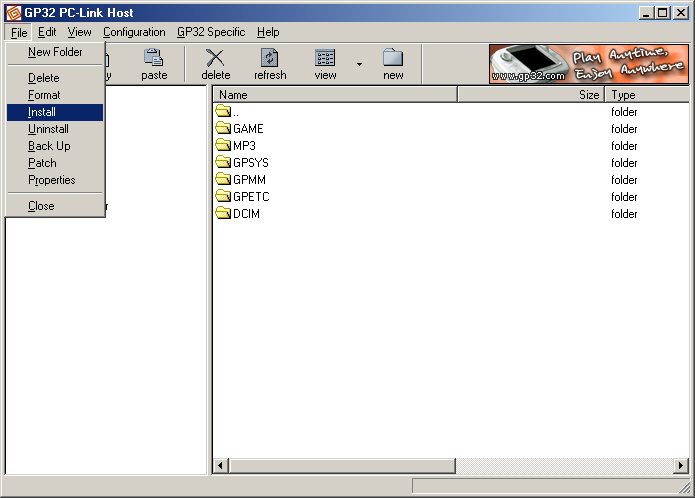Choose Install from the File menu
This screenshot has width=695, height=498.
(x=42, y=112)
